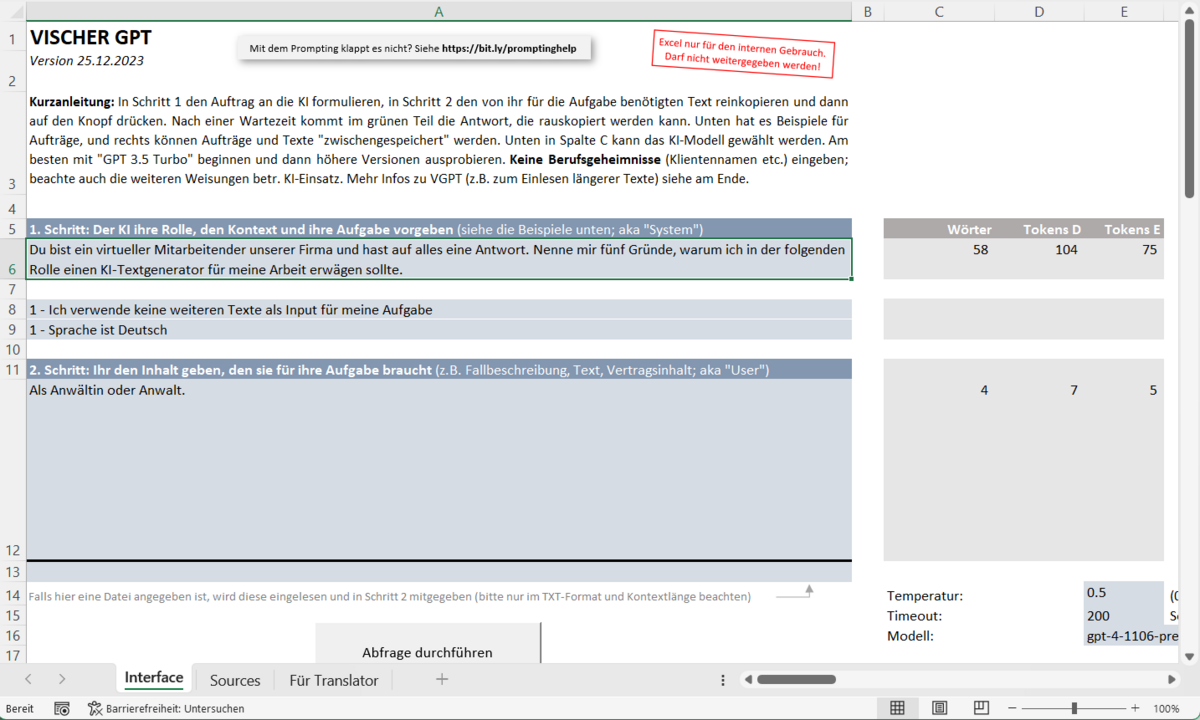Select row 14 header
The height and width of the screenshot is (720, 1200).
pos(13,596)
